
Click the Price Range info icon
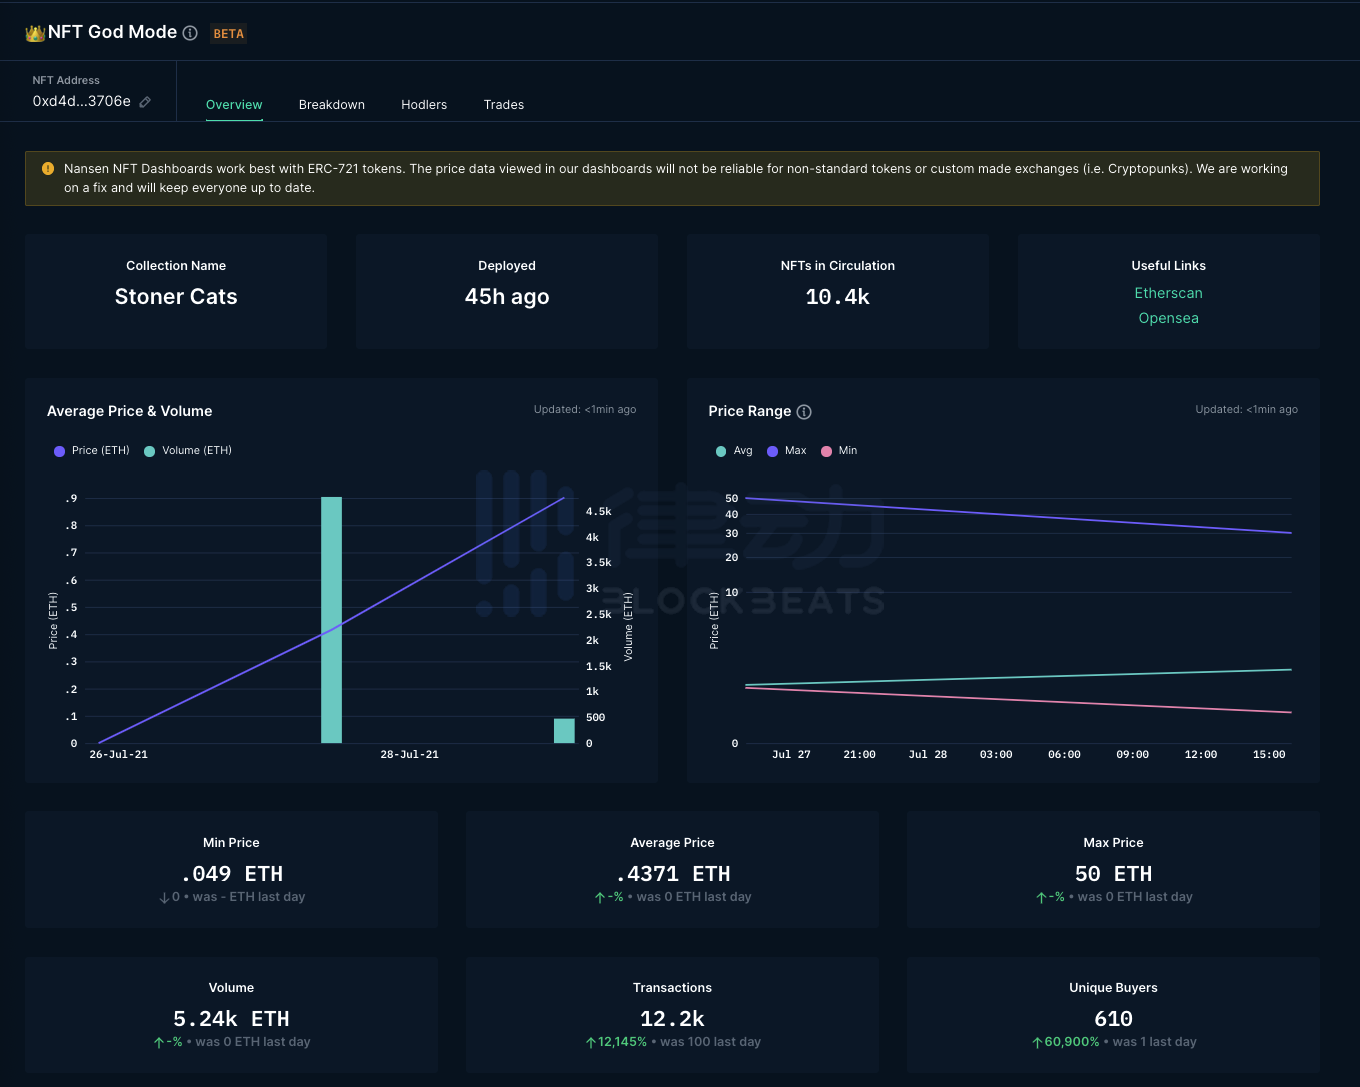click(x=804, y=412)
